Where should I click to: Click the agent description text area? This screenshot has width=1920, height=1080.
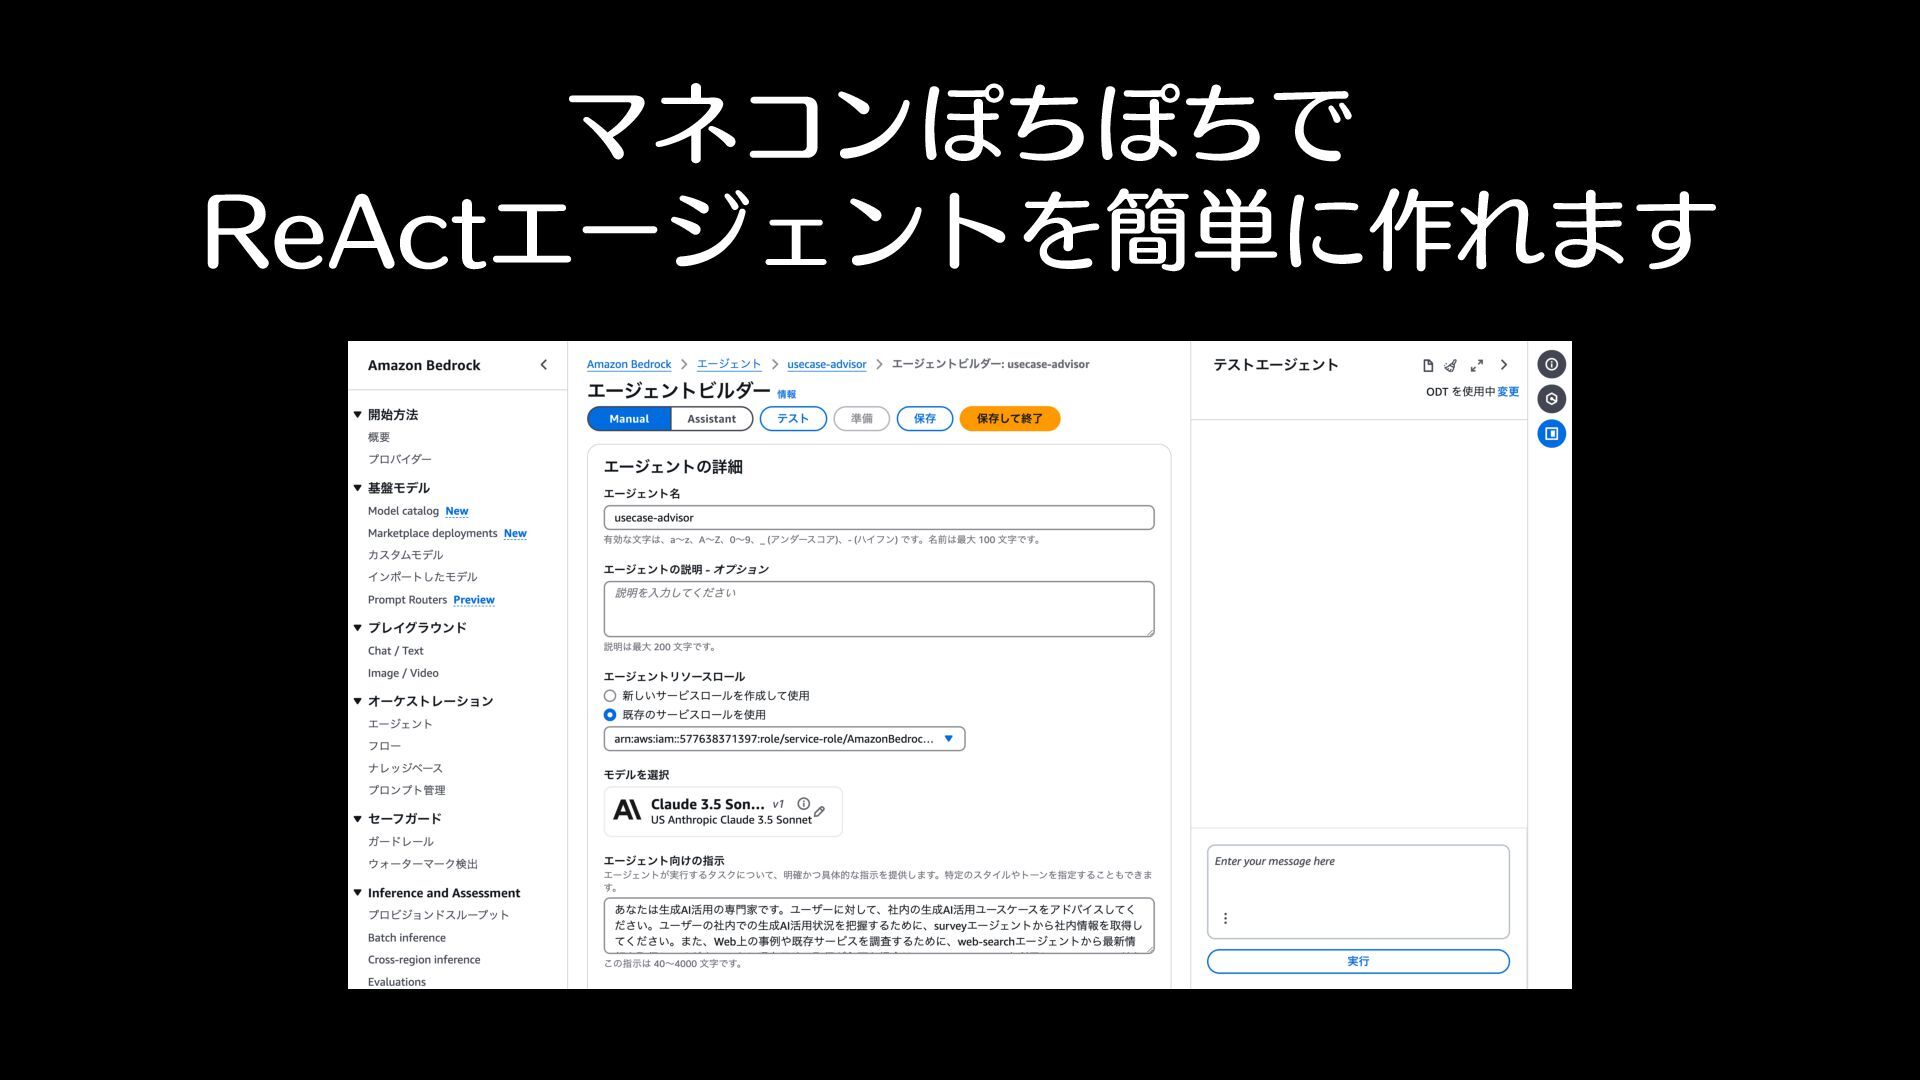coord(878,608)
